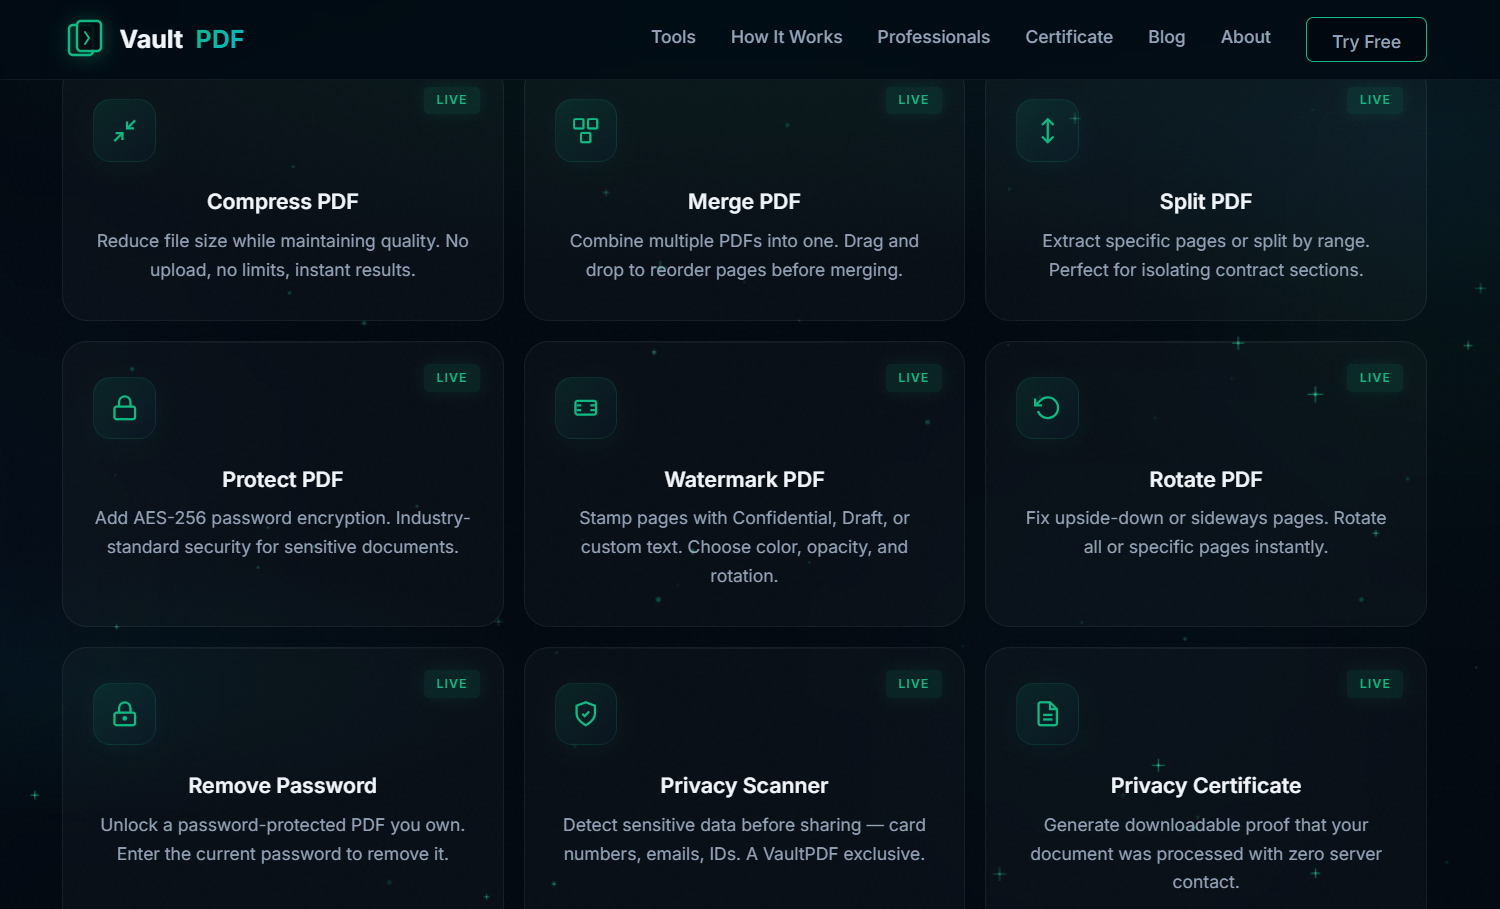The width and height of the screenshot is (1500, 909).
Task: Click the 'Reduce file size while maintaining' description
Action: click(283, 256)
